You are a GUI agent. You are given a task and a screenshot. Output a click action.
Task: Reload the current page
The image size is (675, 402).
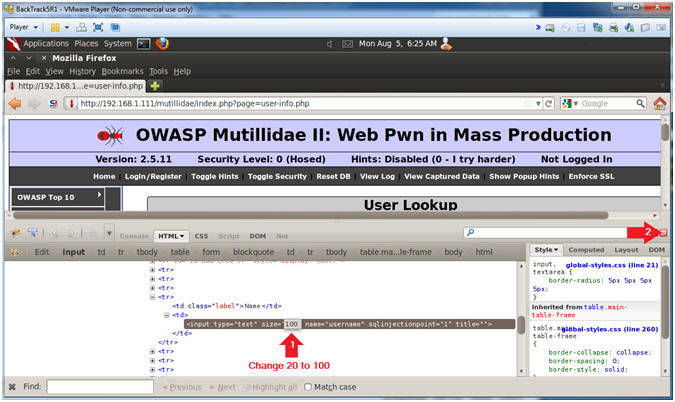point(548,104)
